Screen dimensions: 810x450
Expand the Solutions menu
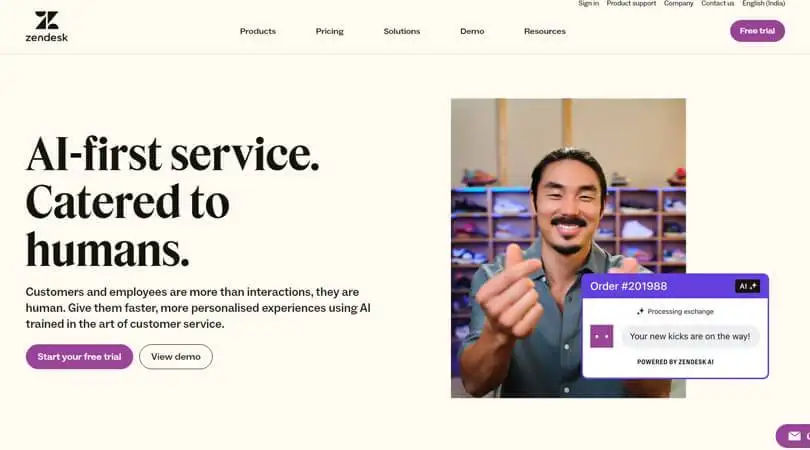pyautogui.click(x=401, y=31)
